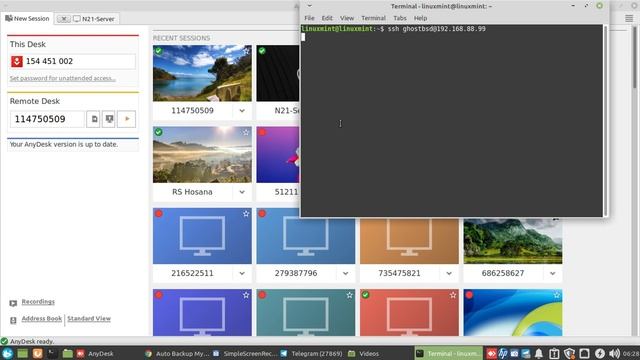Expand dropdown for session 735475821
This screenshot has width=640, height=360.
(449, 273)
